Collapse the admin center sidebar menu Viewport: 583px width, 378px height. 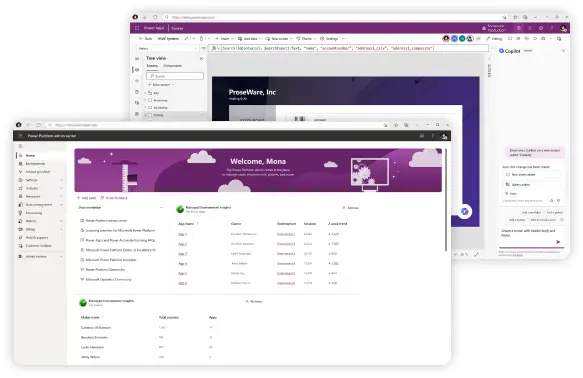click(x=20, y=146)
